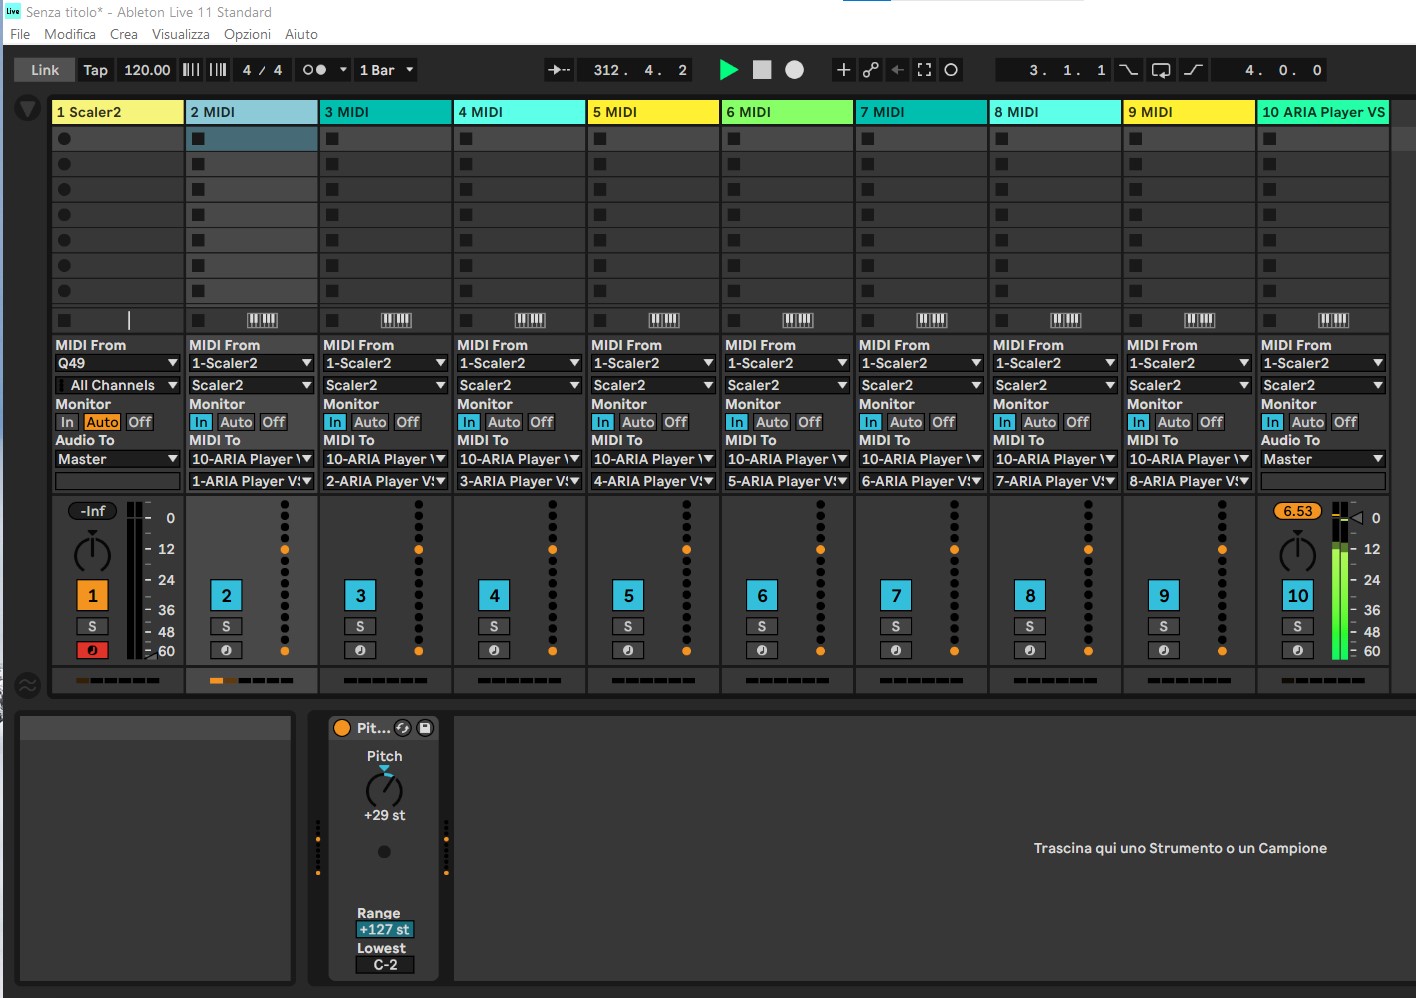Stop clips on track 2 MIDI

198,320
